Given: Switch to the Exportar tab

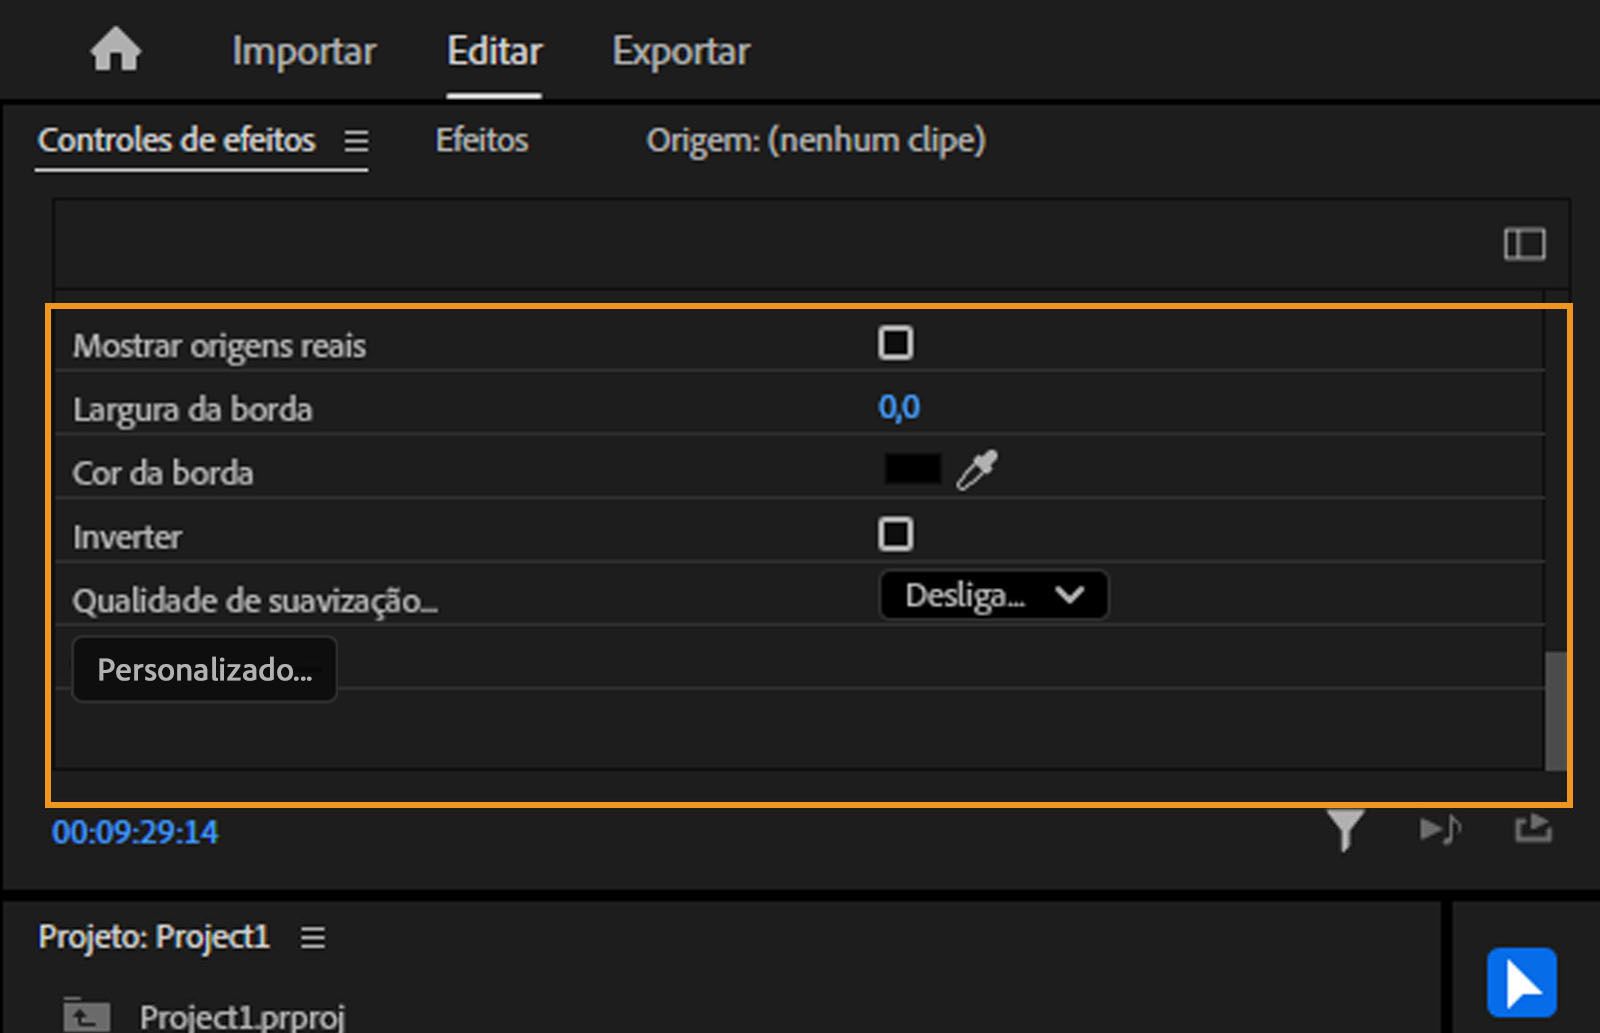Looking at the screenshot, I should coord(681,51).
